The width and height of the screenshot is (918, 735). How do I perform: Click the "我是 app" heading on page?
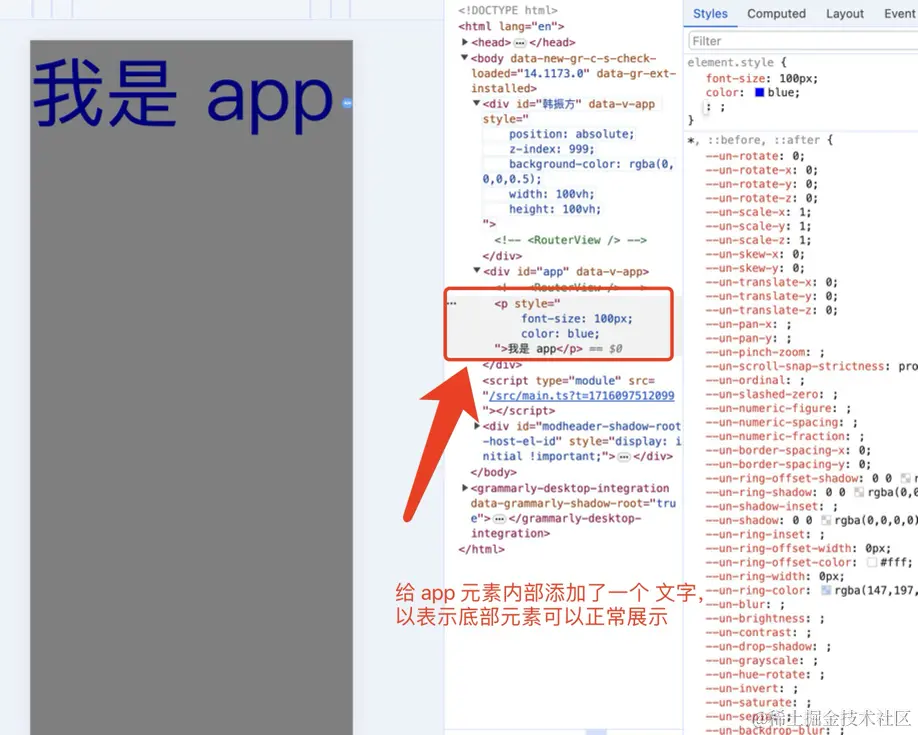(x=183, y=95)
